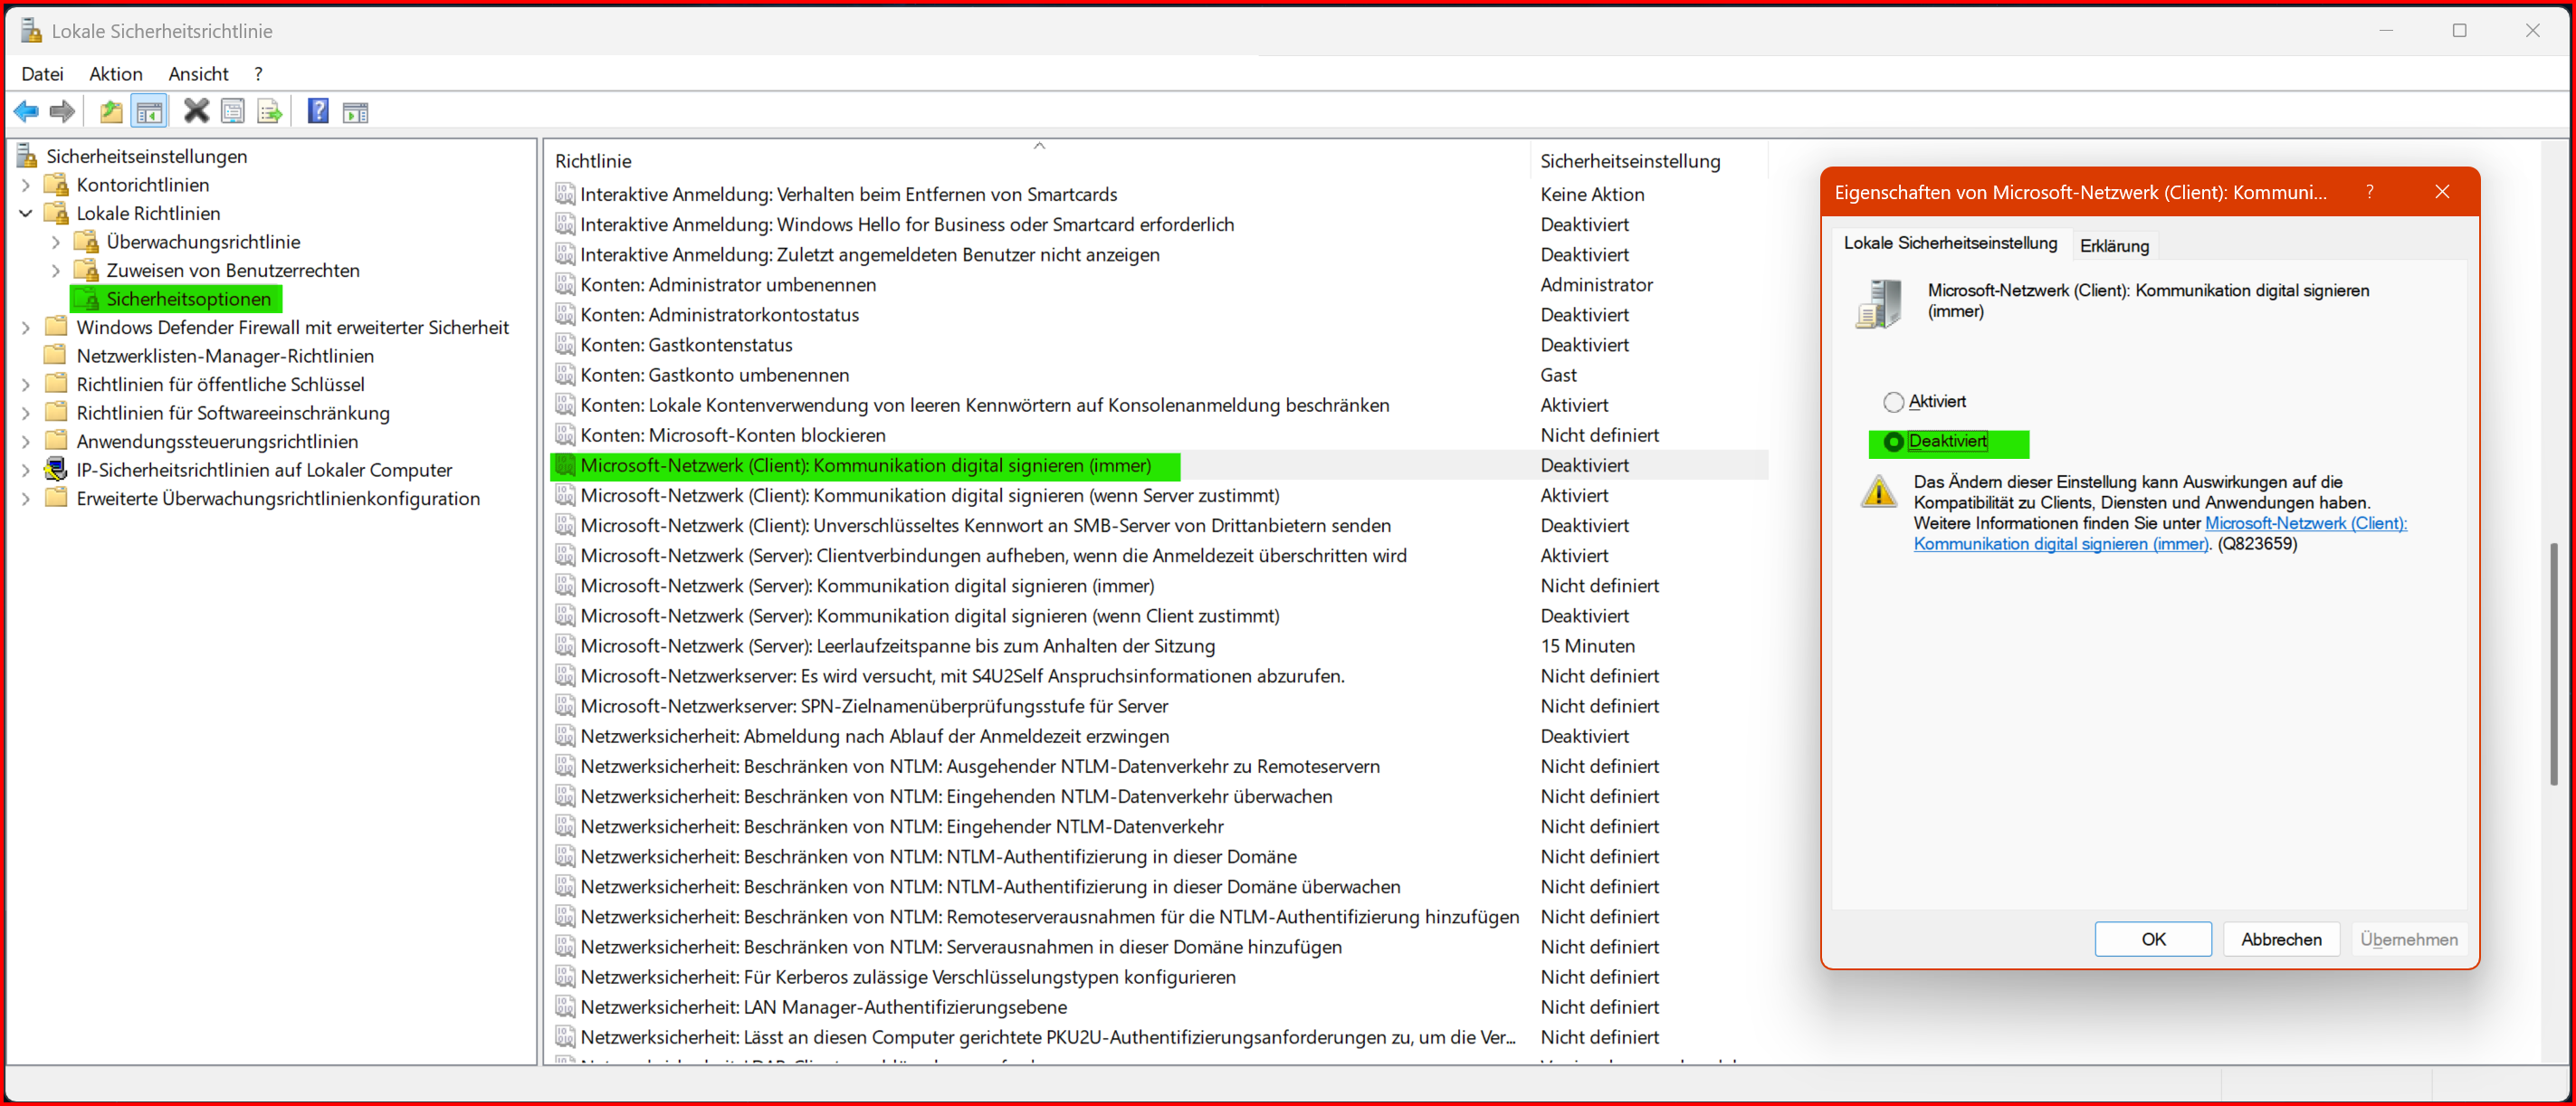Viewport: 2576px width, 1106px height.
Task: Switch to the Erklärung tab
Action: [2113, 246]
